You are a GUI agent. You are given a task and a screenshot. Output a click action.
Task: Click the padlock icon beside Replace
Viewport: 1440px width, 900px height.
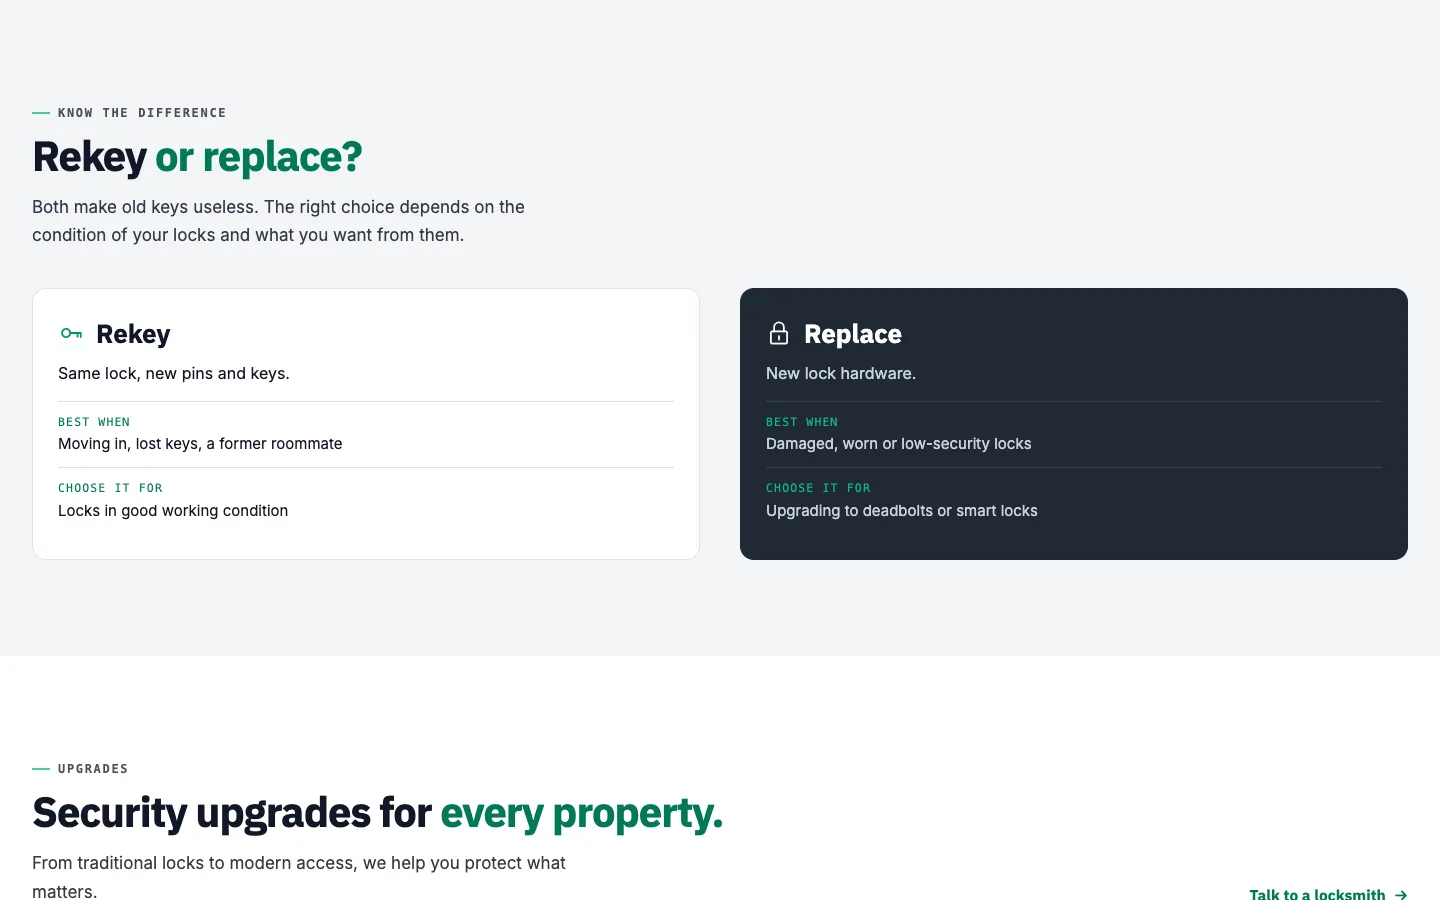click(x=779, y=333)
